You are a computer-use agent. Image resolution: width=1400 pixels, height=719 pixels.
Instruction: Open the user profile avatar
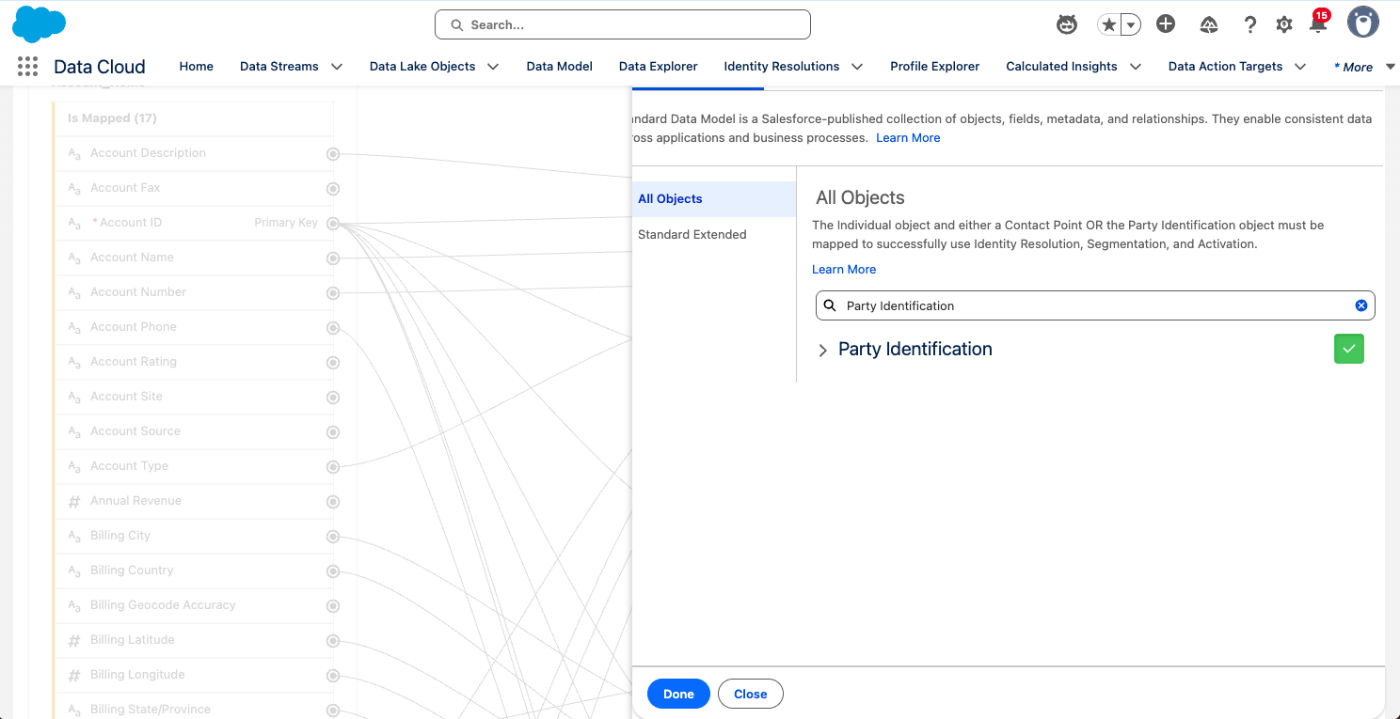1363,22
